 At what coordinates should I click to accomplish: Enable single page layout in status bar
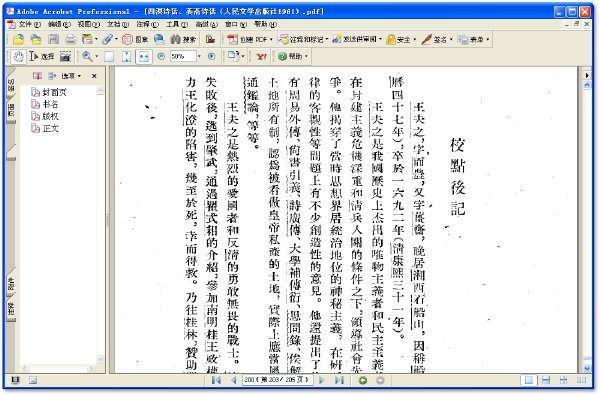click(x=529, y=380)
